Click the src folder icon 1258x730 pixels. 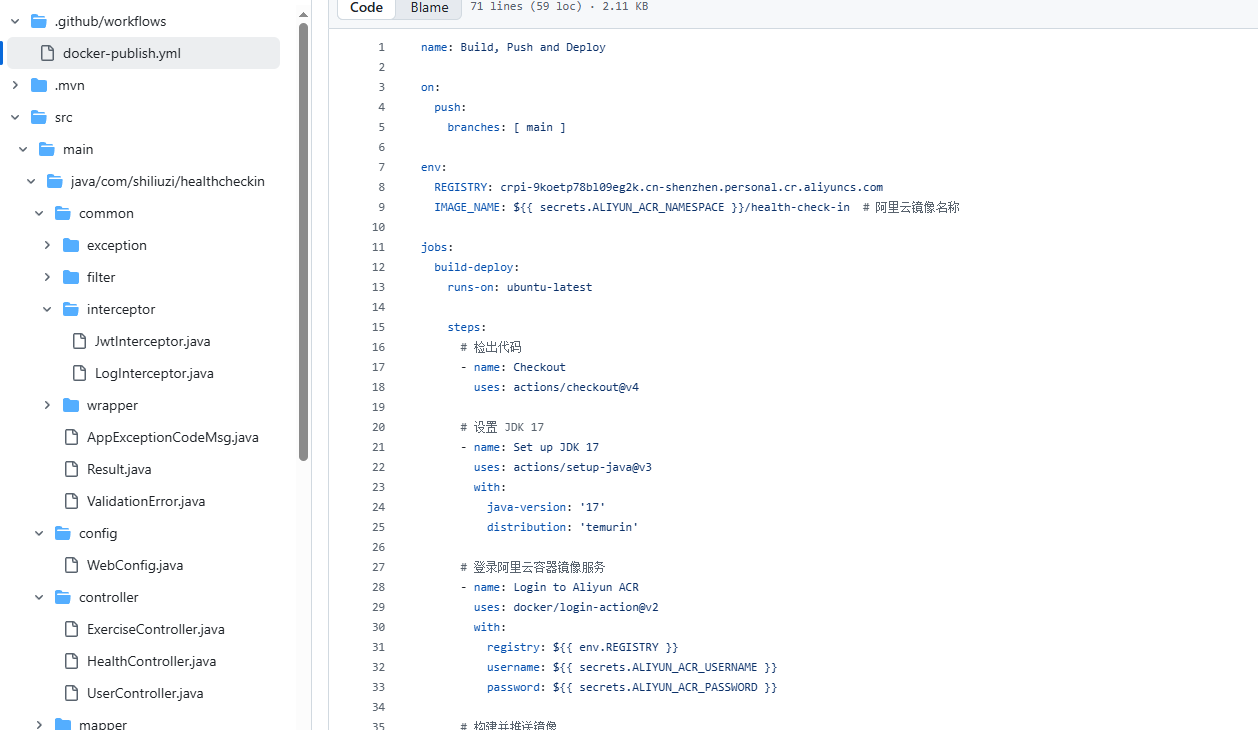(x=39, y=117)
